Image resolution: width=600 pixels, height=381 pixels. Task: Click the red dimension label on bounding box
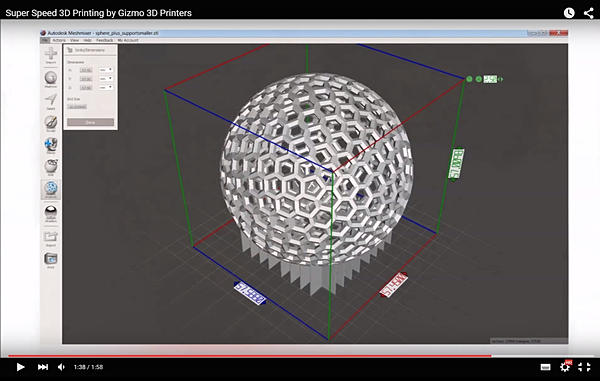393,285
